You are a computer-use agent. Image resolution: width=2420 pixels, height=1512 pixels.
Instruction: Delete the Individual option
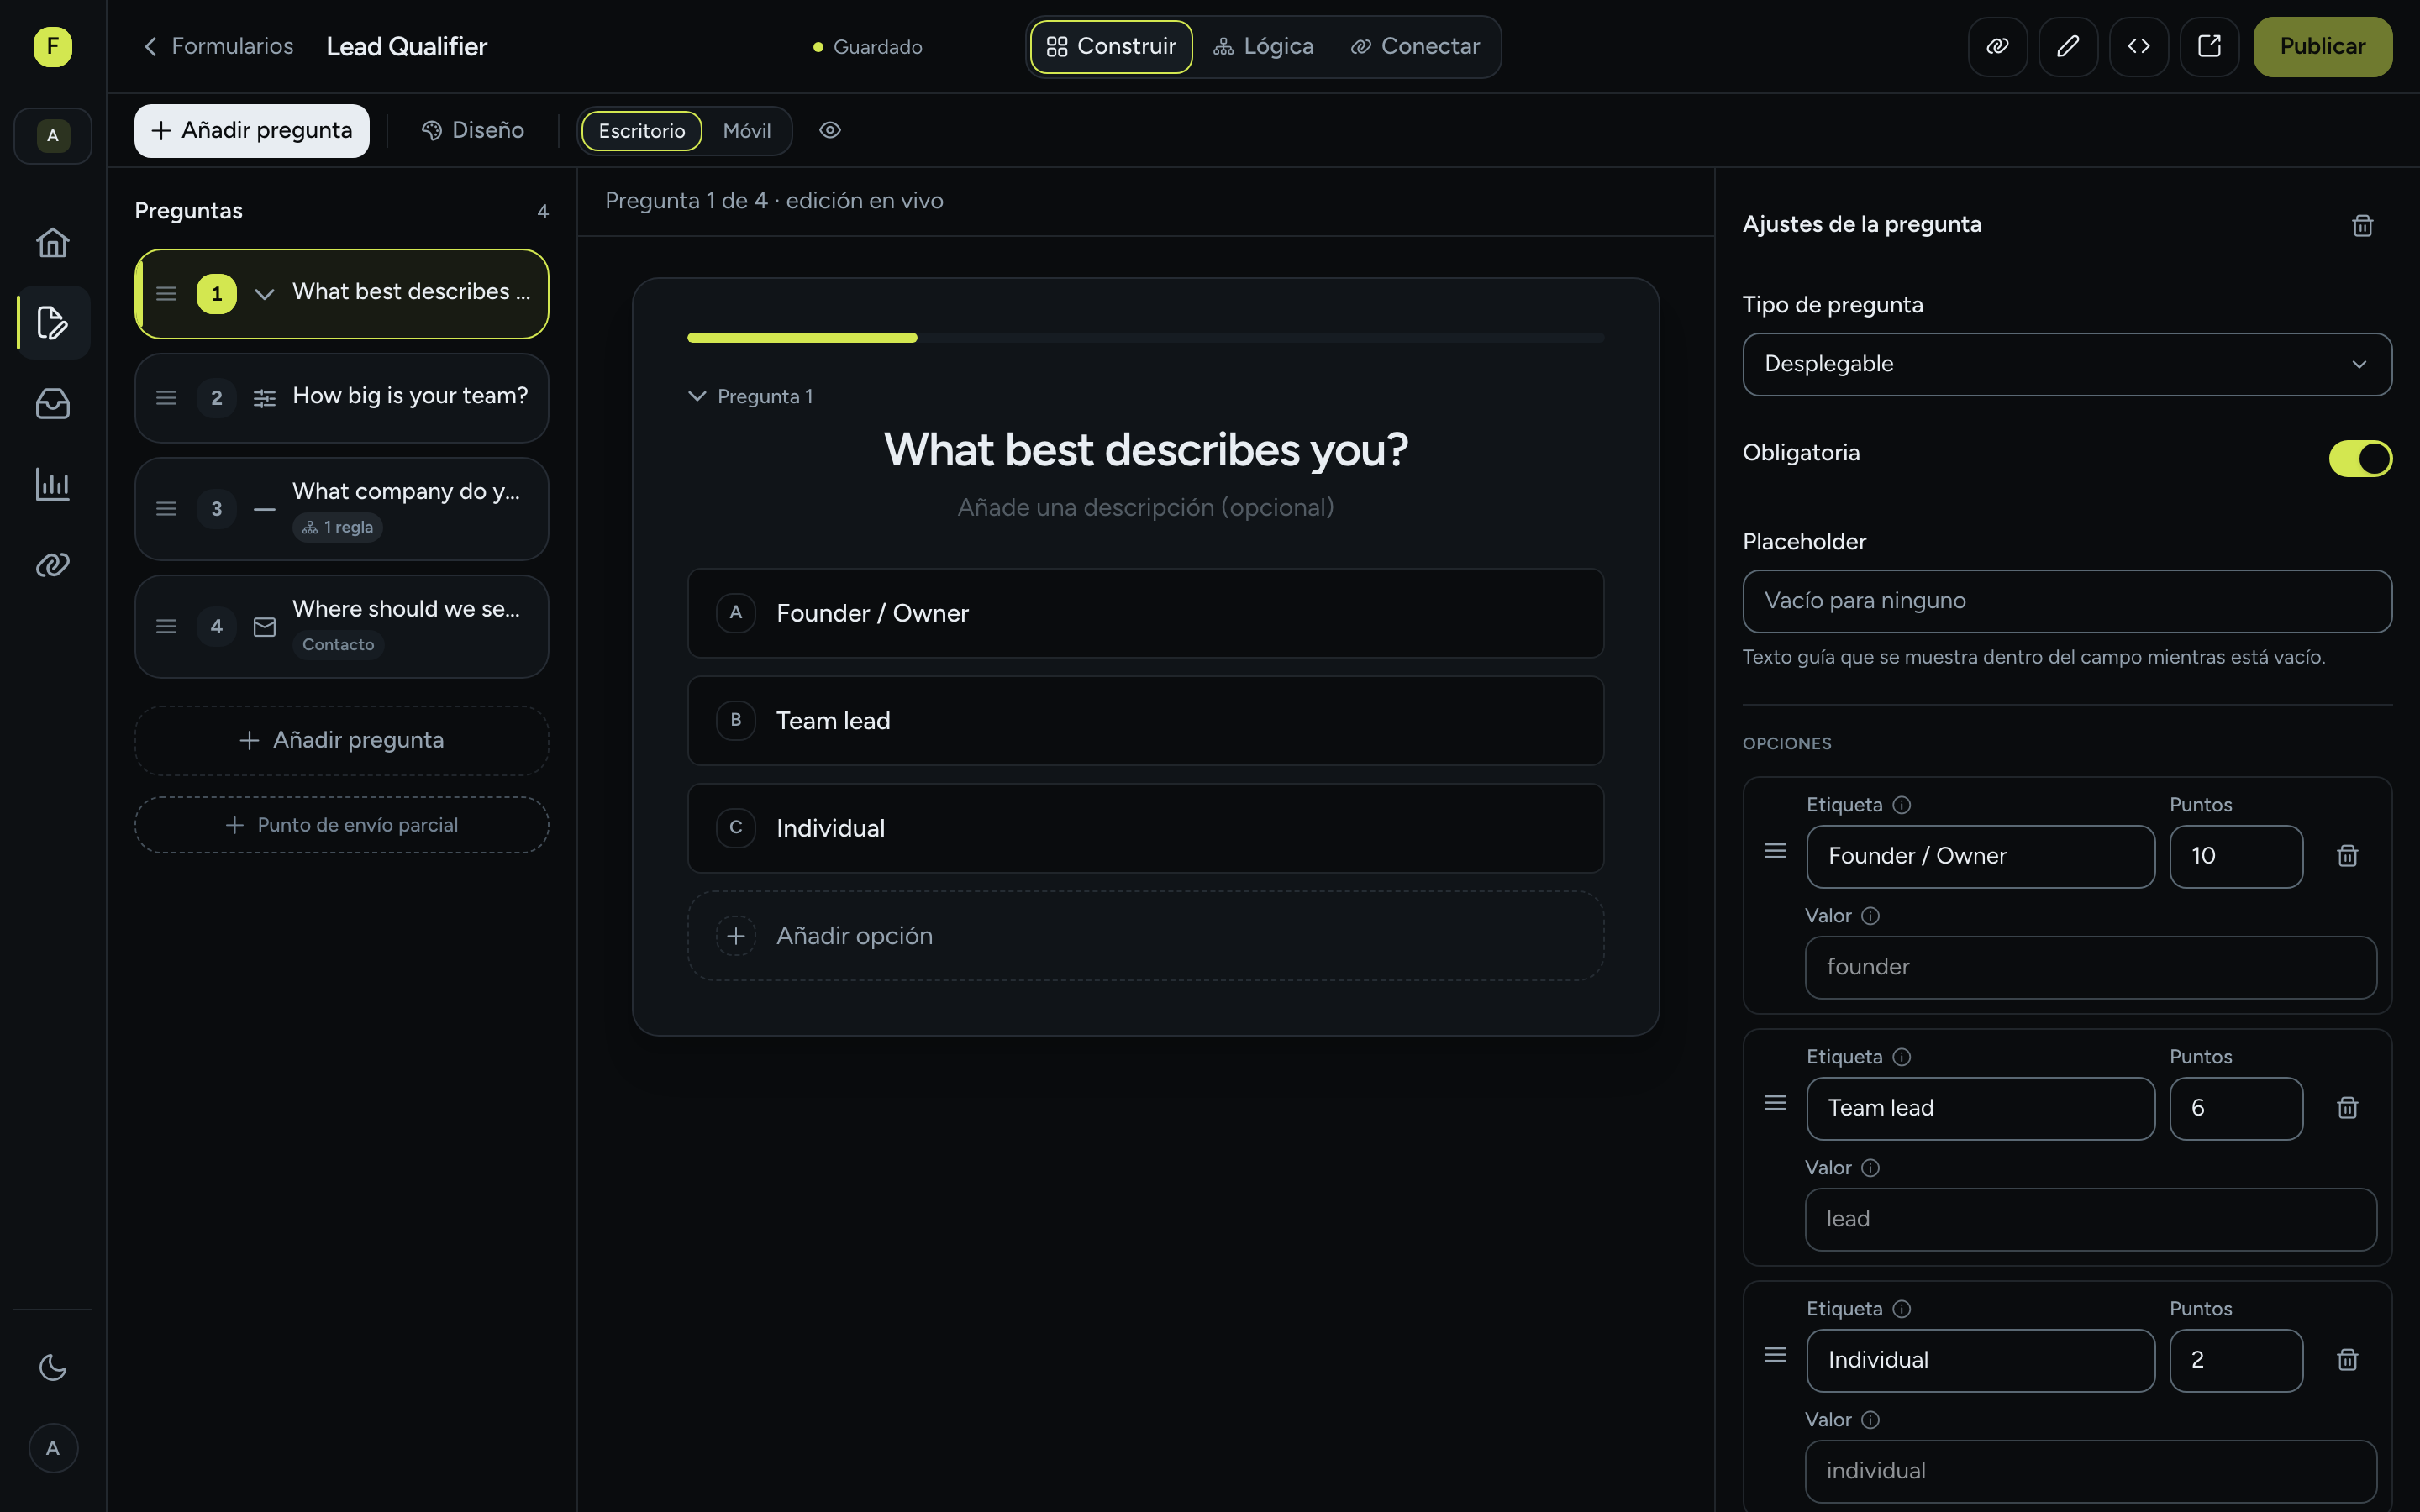point(2347,1360)
